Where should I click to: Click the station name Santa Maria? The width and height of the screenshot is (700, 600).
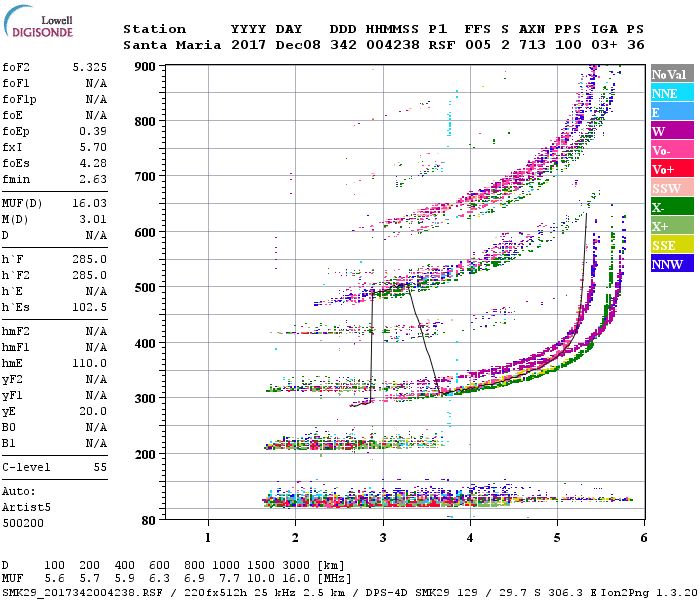click(172, 45)
